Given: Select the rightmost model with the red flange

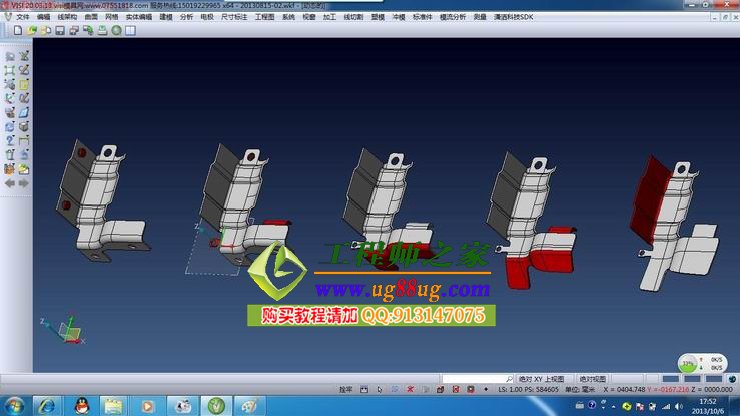Looking at the screenshot, I should click(x=675, y=223).
